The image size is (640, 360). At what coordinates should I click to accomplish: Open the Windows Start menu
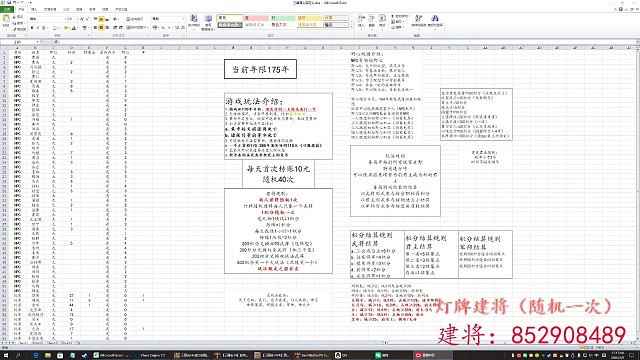tap(6, 356)
